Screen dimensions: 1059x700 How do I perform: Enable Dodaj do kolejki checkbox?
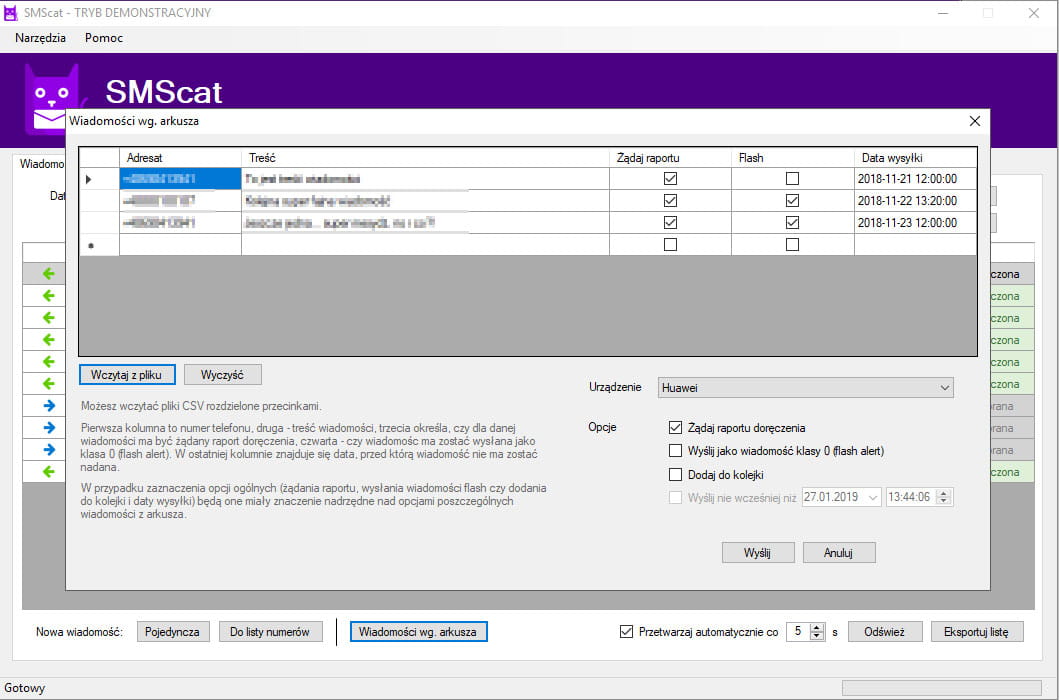coord(675,474)
